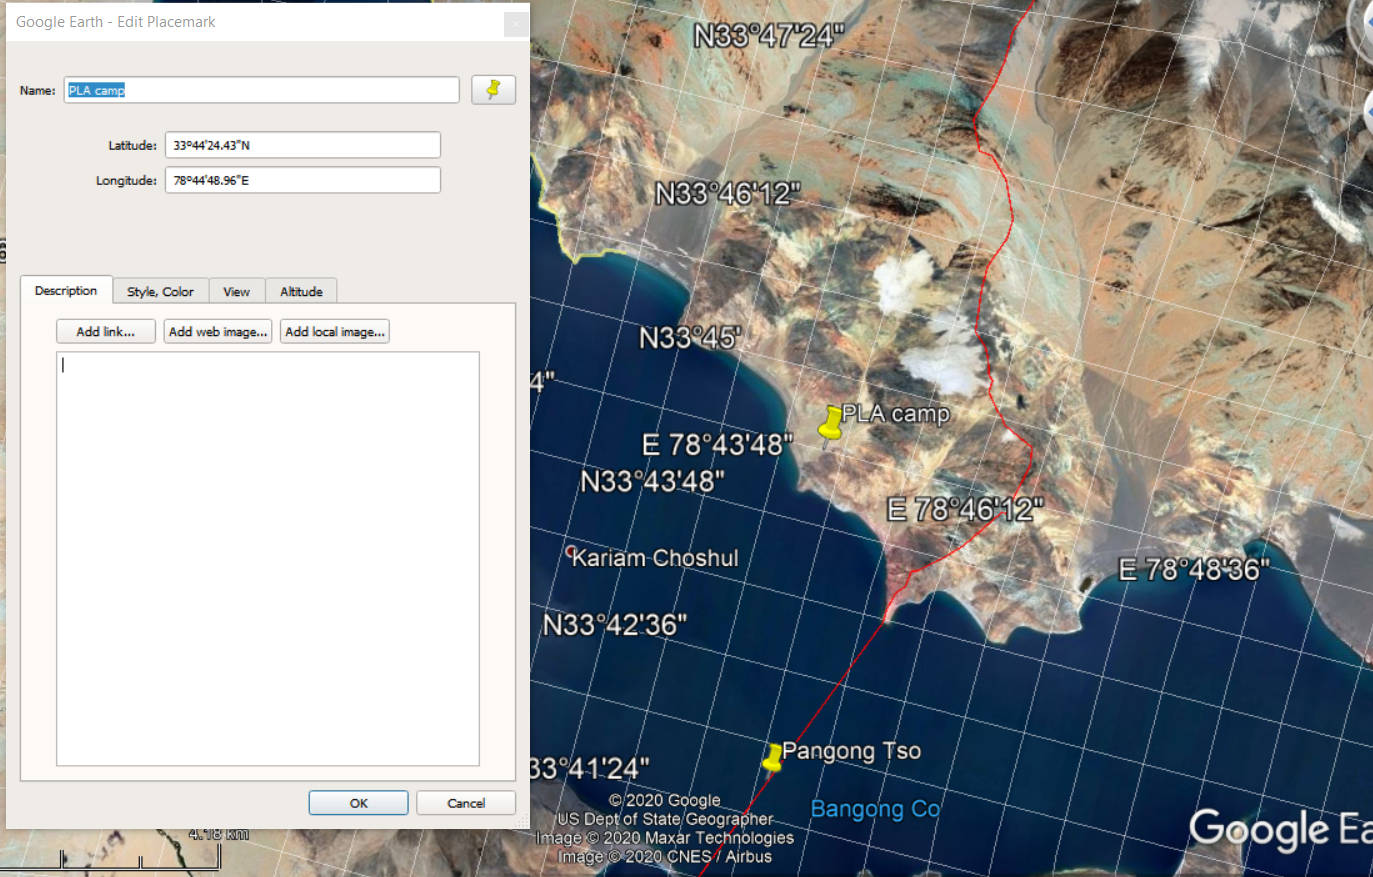This screenshot has width=1373, height=877.
Task: Click the Kariam Choshul map label
Action: pyautogui.click(x=655, y=558)
